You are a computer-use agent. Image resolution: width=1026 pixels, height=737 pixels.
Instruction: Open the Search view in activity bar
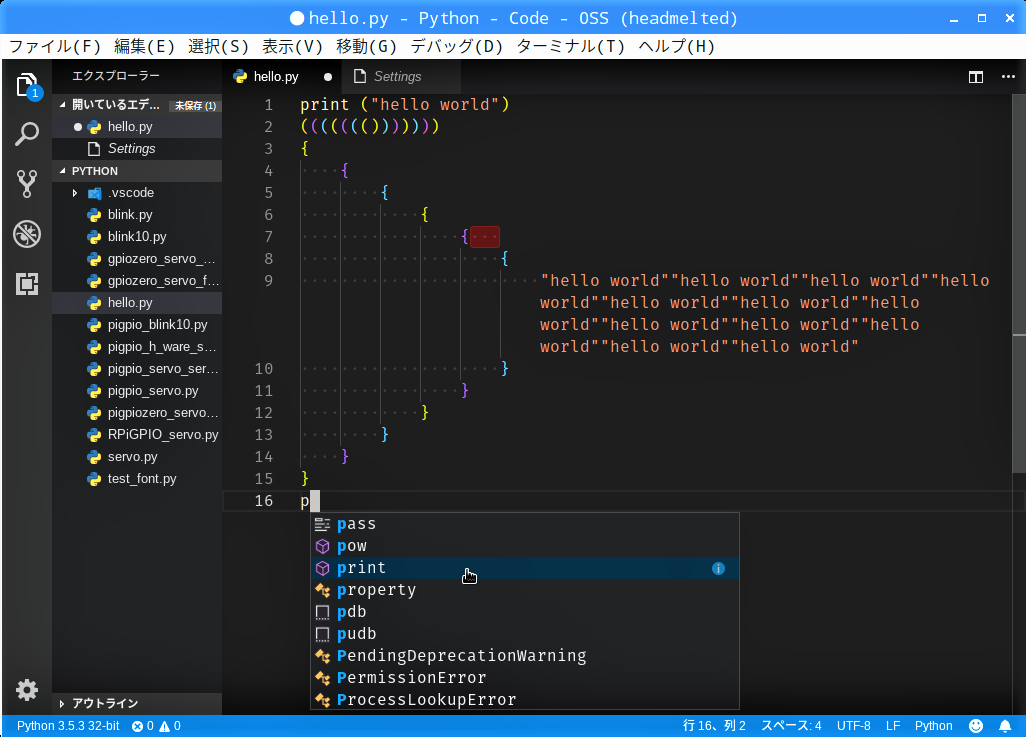pyautogui.click(x=27, y=134)
